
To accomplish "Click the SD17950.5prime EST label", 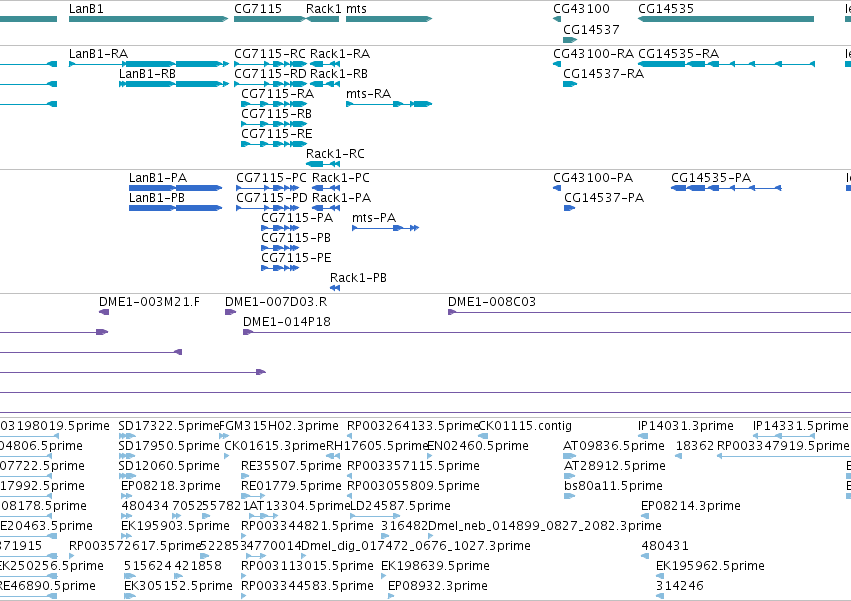I will click(169, 446).
